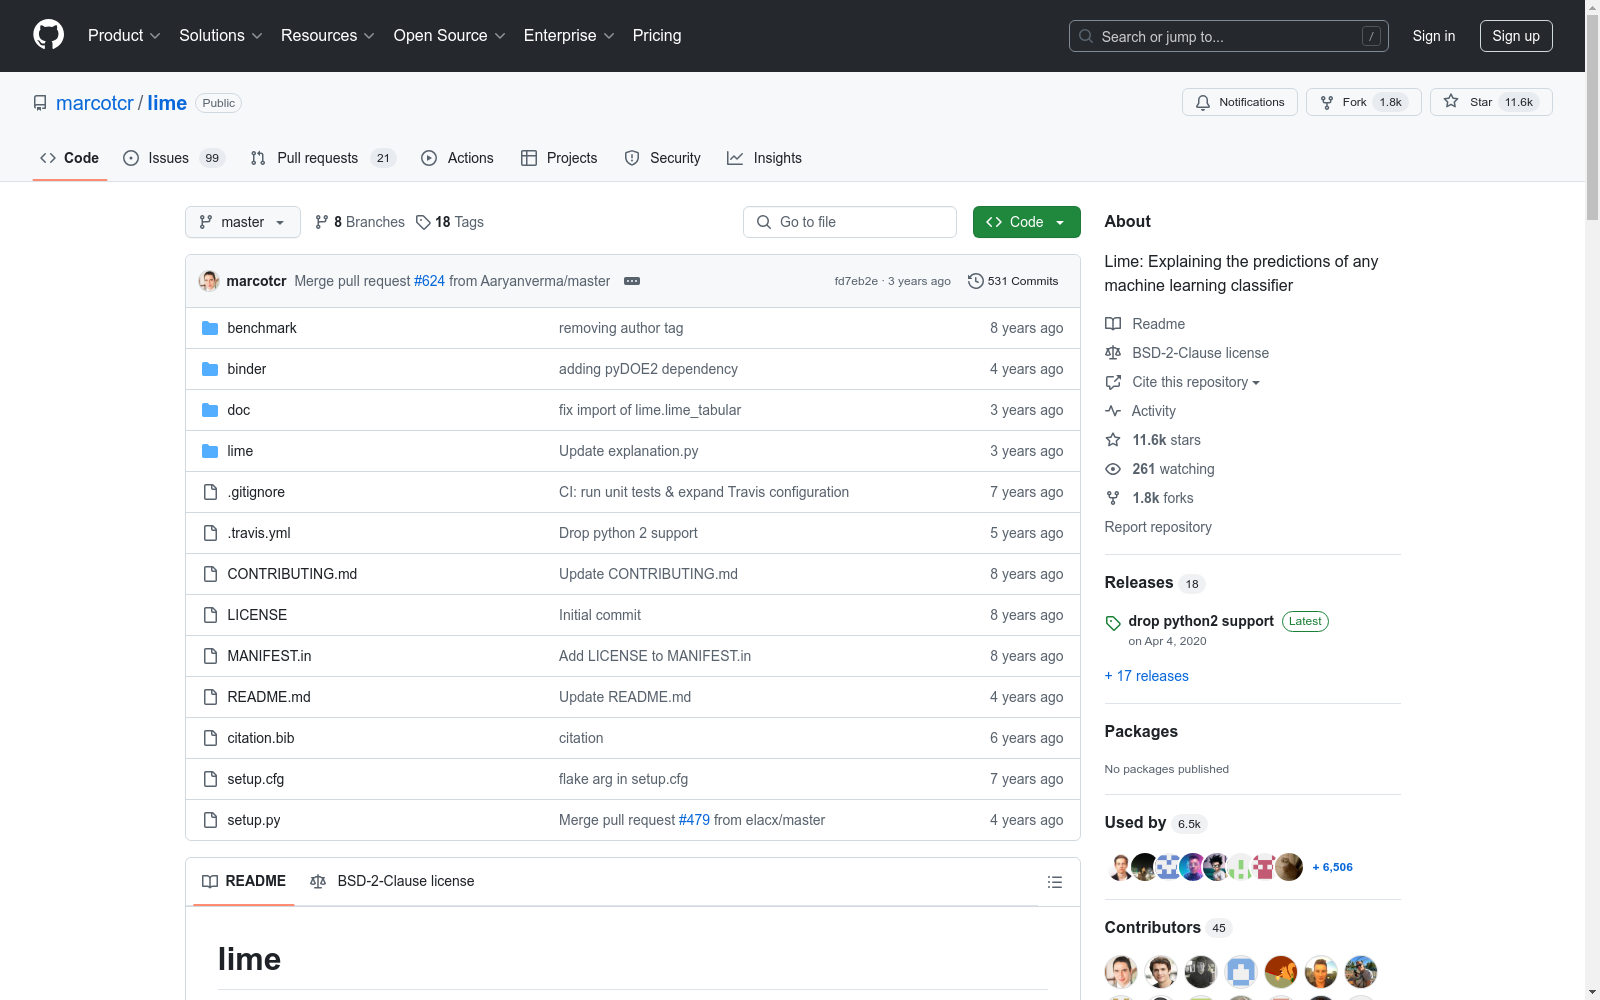Open the Contributors 45 heading link
The height and width of the screenshot is (1000, 1600).
click(x=1168, y=927)
